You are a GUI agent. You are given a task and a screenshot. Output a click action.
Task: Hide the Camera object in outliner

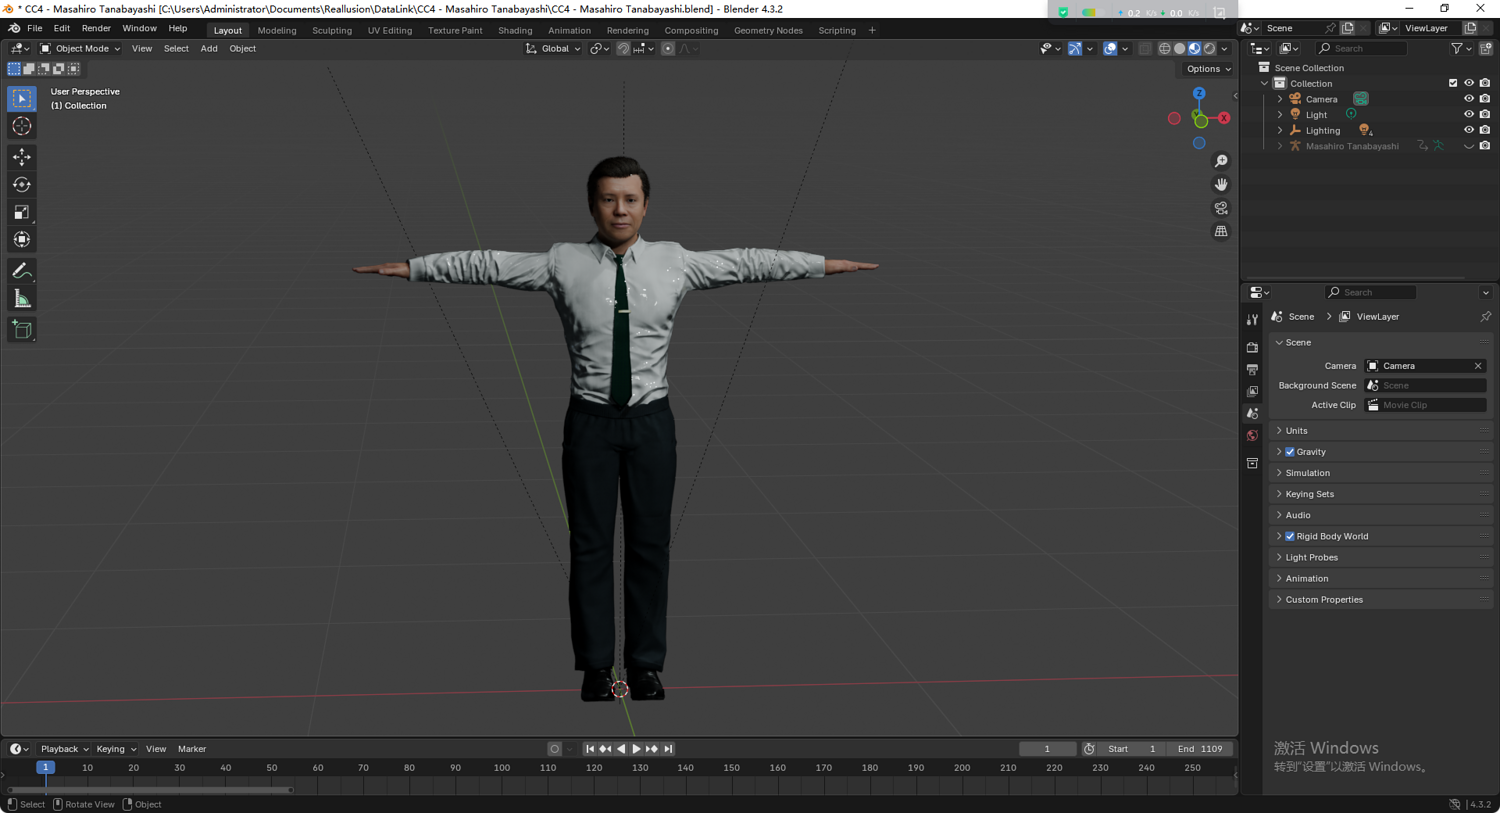point(1468,99)
